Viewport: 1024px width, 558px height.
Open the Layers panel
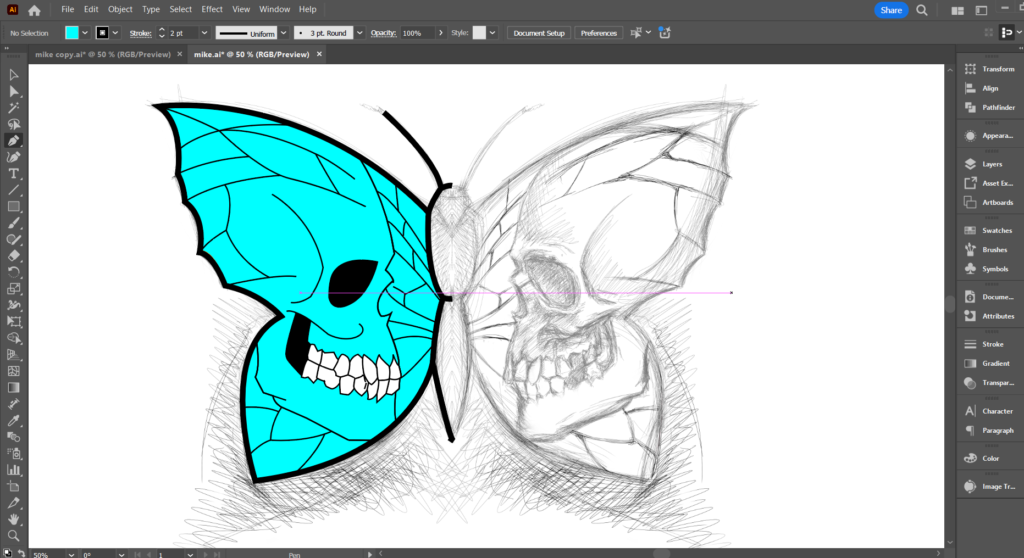tap(990, 164)
